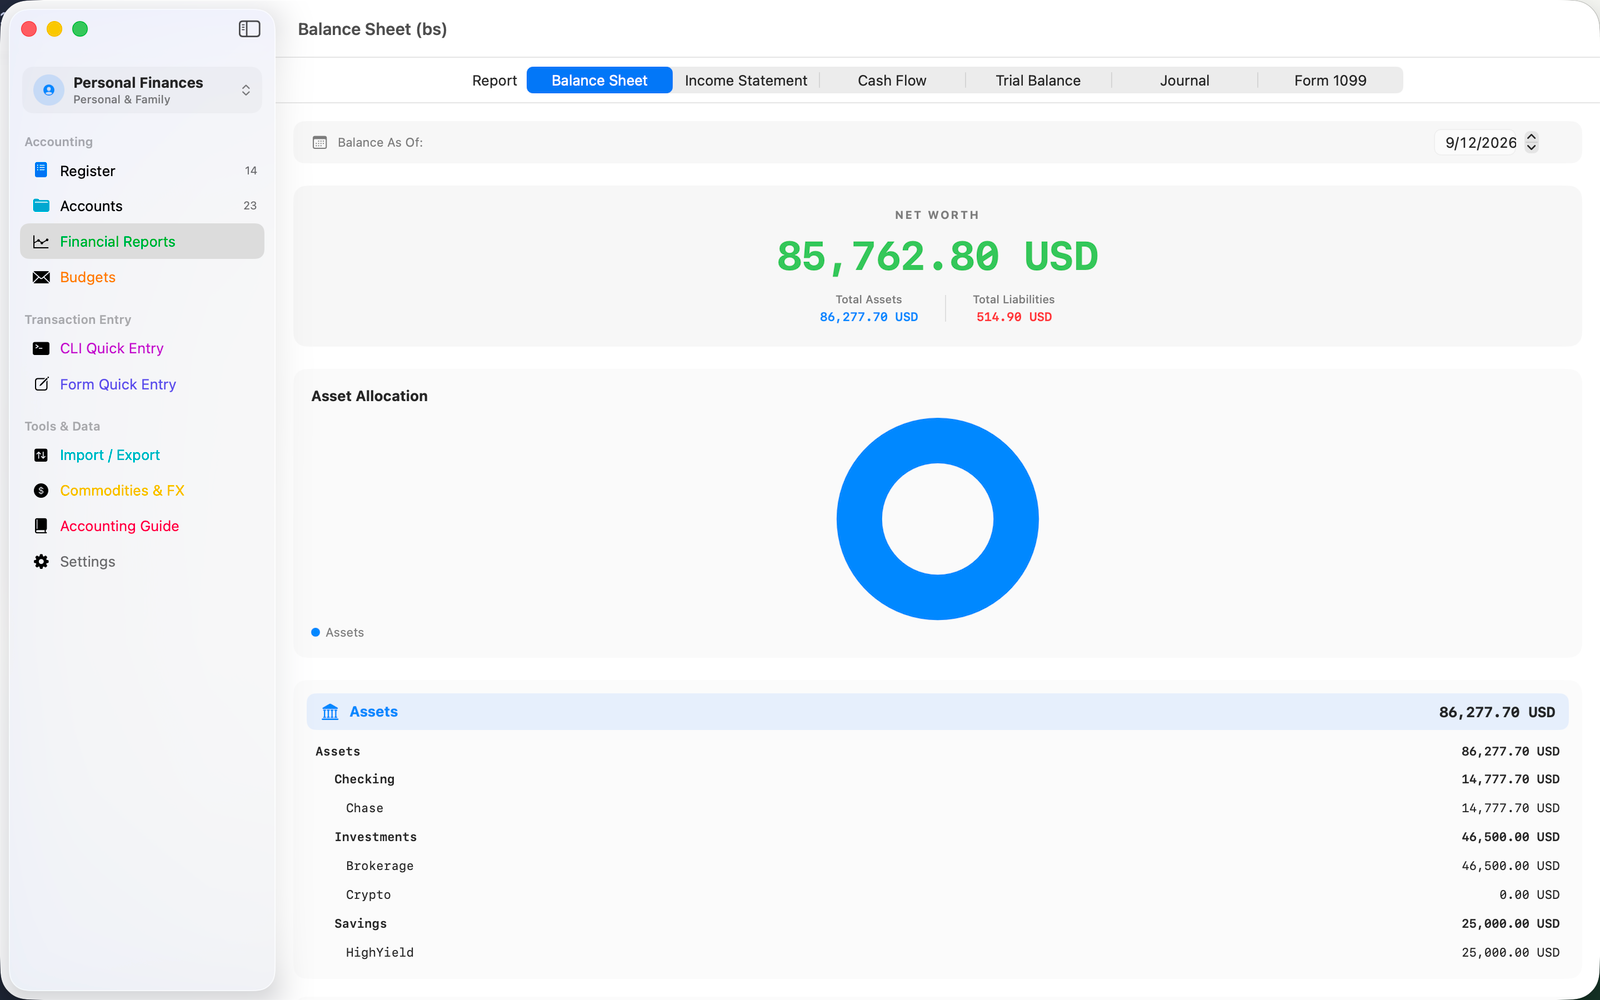1600x1000 pixels.
Task: Click the Asset Allocation heading
Action: coord(369,396)
